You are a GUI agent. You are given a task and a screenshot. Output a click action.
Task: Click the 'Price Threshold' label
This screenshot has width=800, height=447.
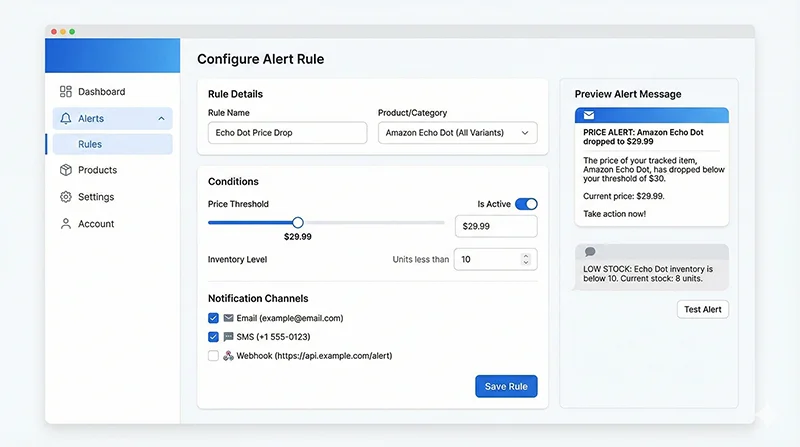pos(238,204)
